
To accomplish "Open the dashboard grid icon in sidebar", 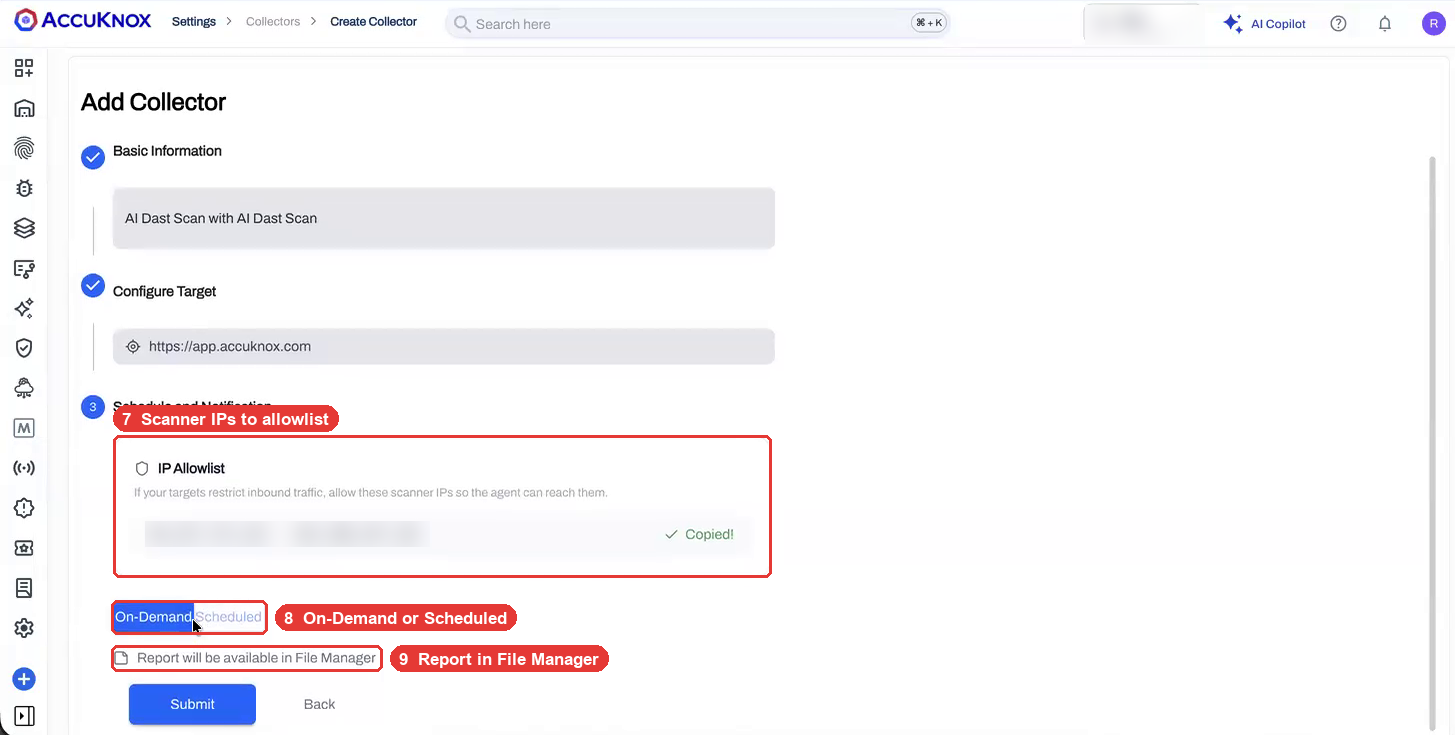I will coord(24,68).
